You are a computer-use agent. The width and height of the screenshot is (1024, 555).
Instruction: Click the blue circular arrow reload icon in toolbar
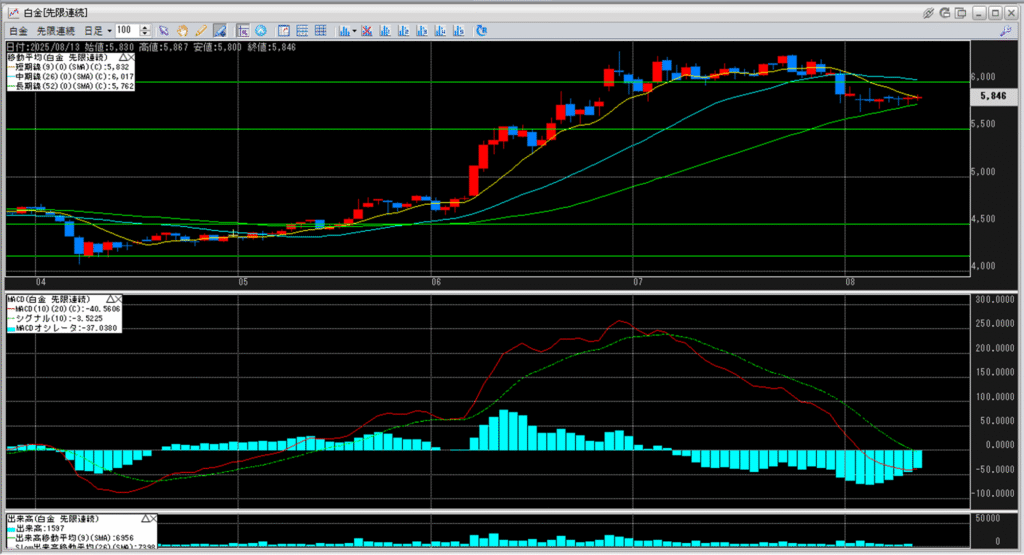click(x=482, y=31)
